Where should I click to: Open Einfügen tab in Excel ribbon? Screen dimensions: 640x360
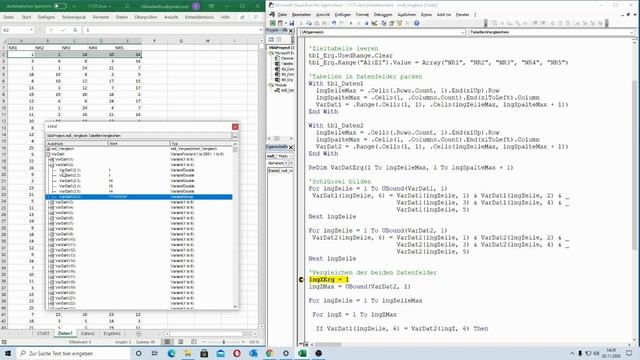coord(46,17)
